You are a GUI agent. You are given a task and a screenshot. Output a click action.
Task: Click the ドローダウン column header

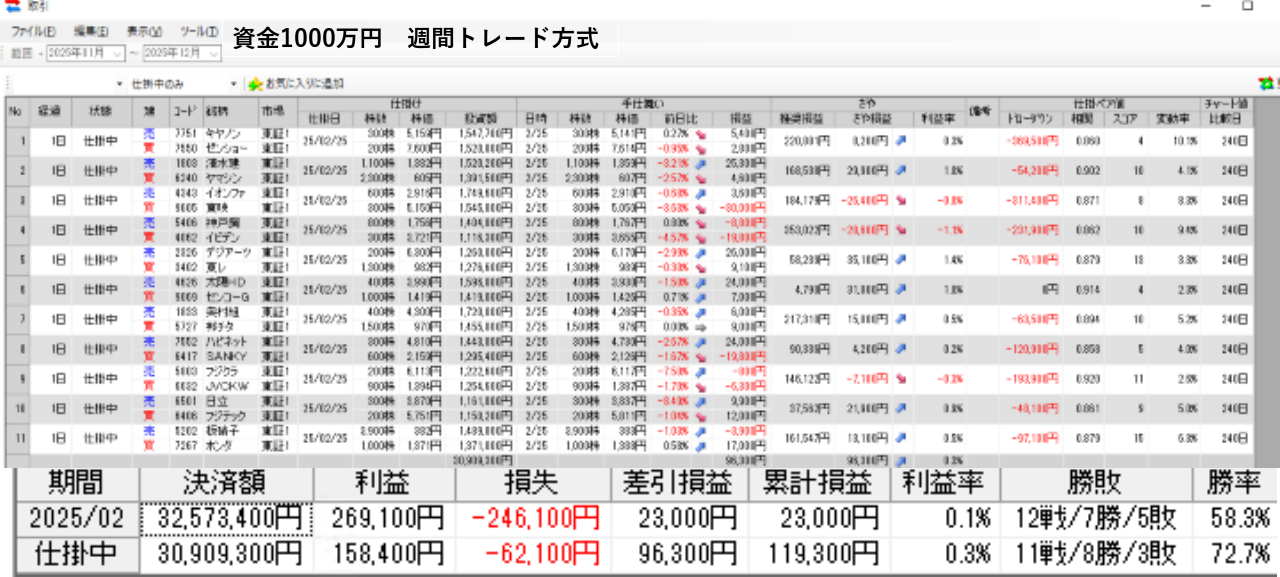point(1029,118)
